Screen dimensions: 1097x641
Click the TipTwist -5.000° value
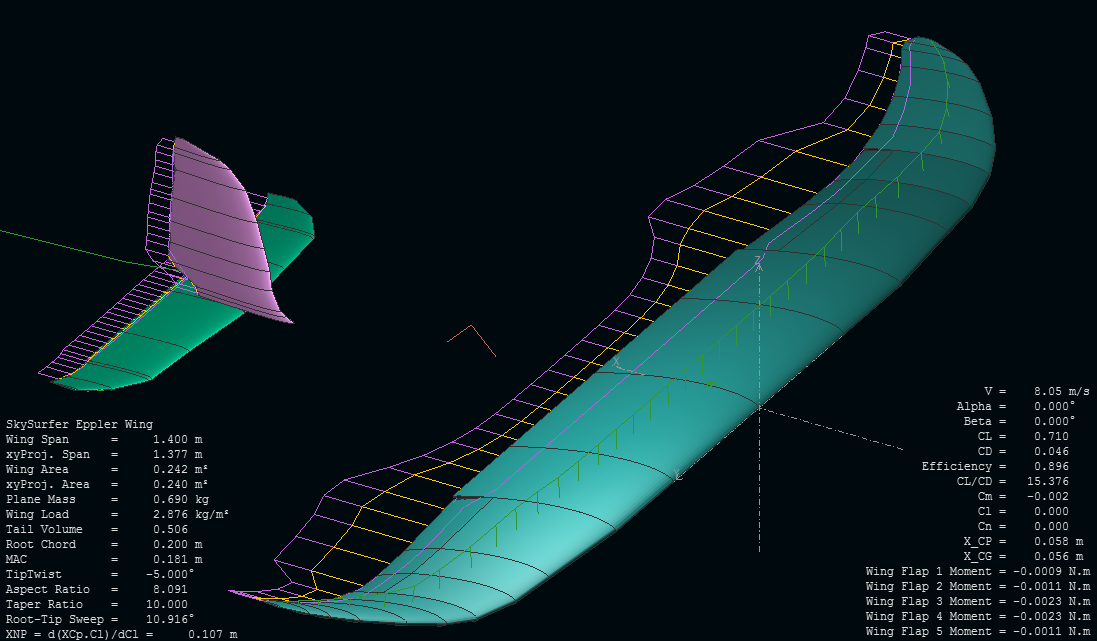pos(173,574)
